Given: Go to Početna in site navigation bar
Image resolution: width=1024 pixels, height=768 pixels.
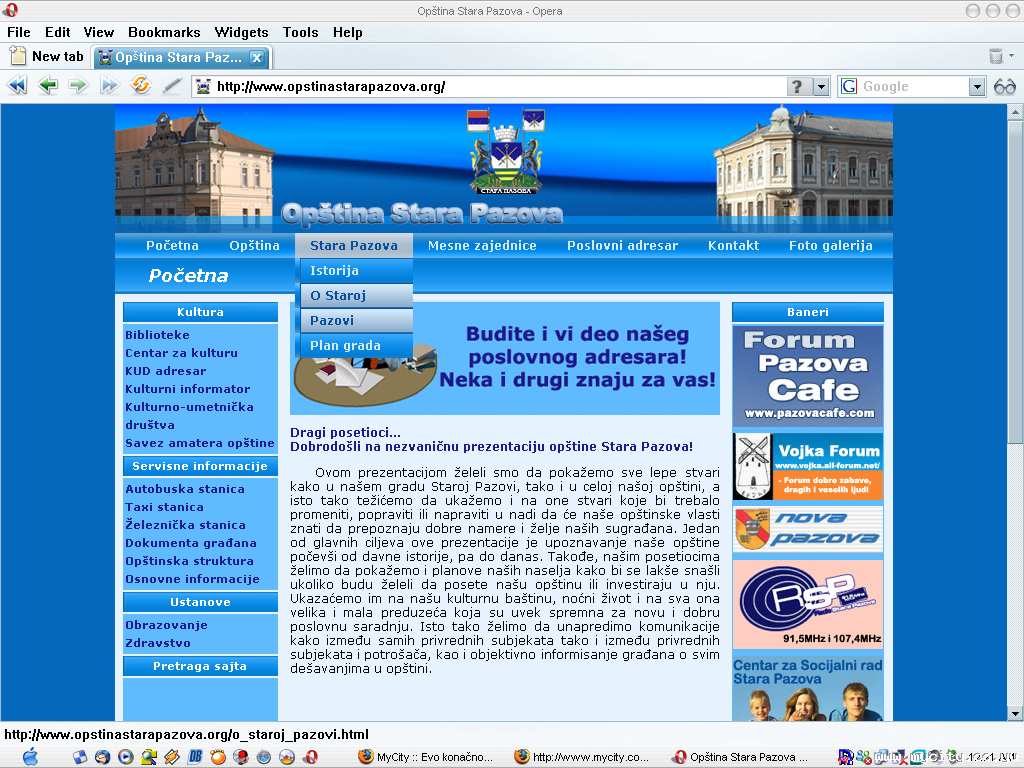Looking at the screenshot, I should [x=172, y=246].
